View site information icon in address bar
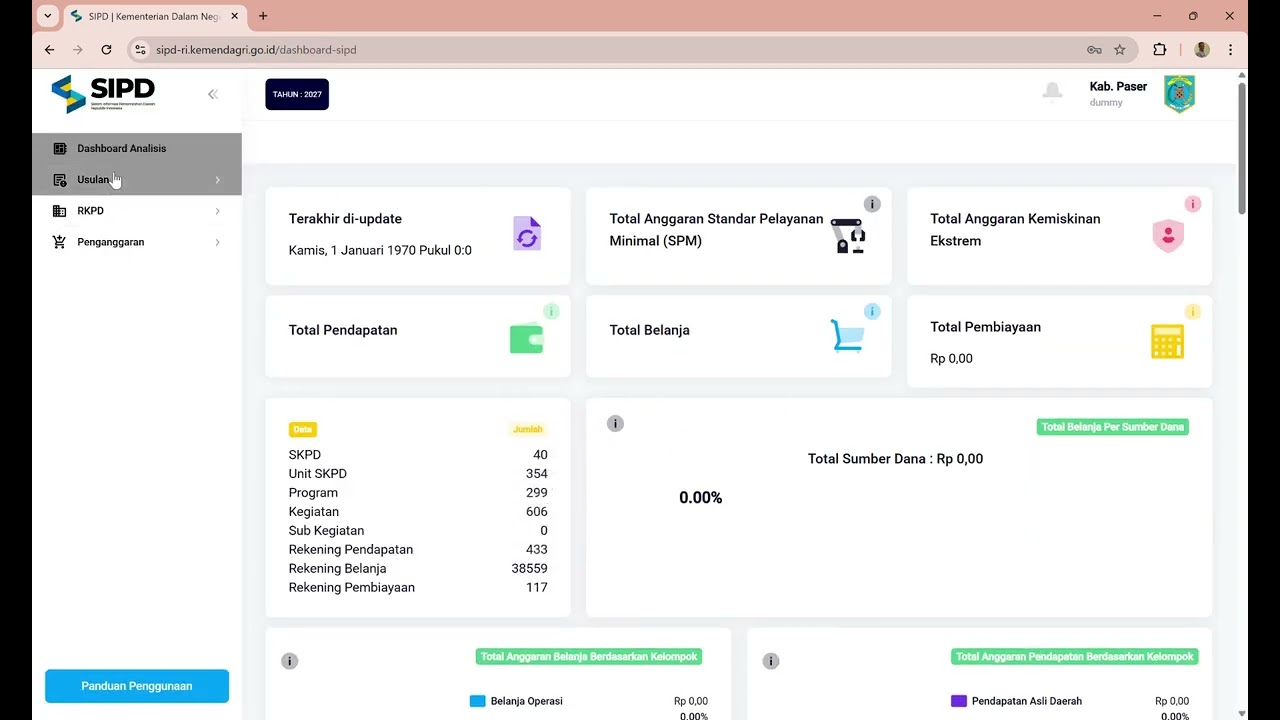Viewport: 1280px width, 720px height. [140, 50]
